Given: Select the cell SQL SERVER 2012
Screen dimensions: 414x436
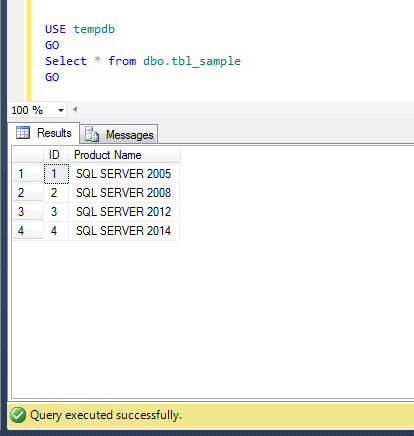Looking at the screenshot, I should 124,211.
